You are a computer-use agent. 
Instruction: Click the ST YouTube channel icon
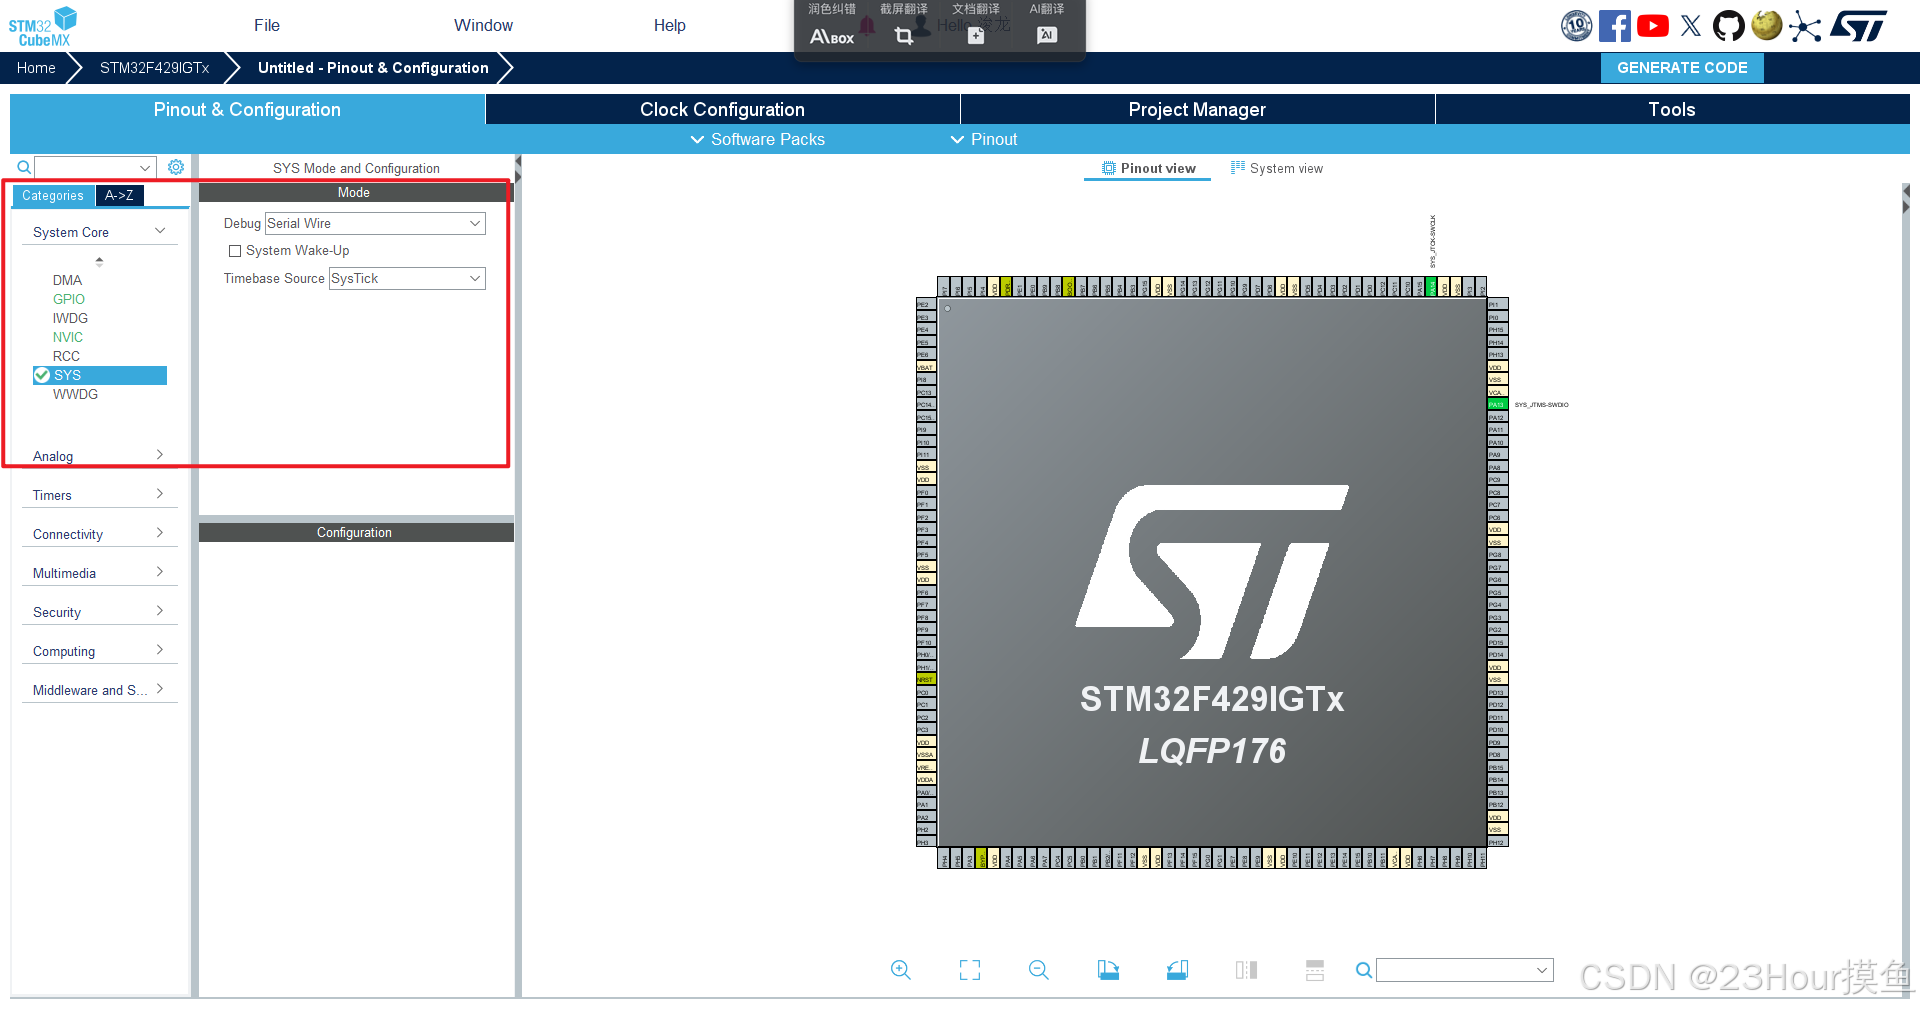(1652, 25)
